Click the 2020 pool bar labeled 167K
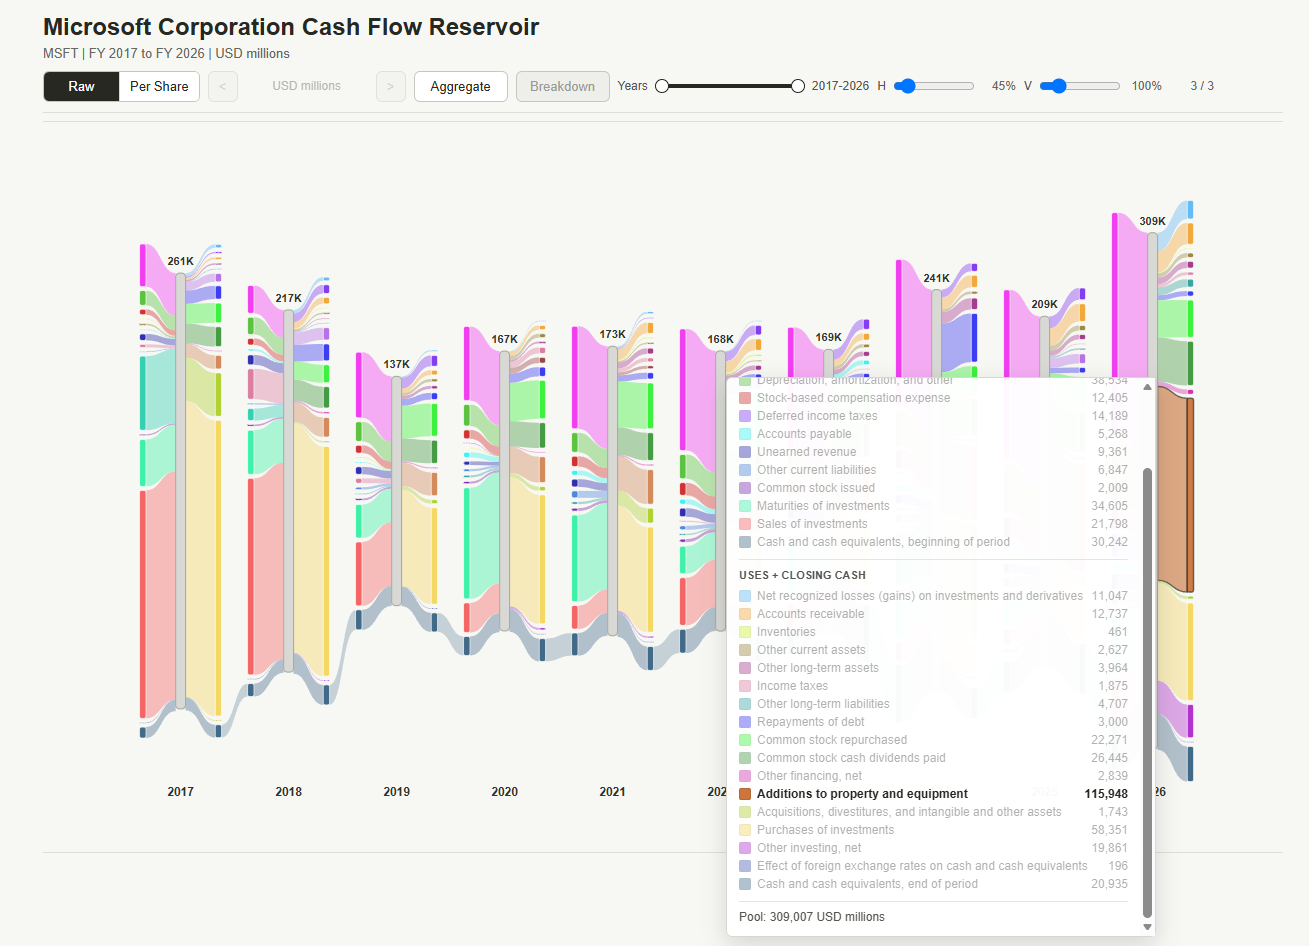The width and height of the screenshot is (1309, 946). [505, 490]
